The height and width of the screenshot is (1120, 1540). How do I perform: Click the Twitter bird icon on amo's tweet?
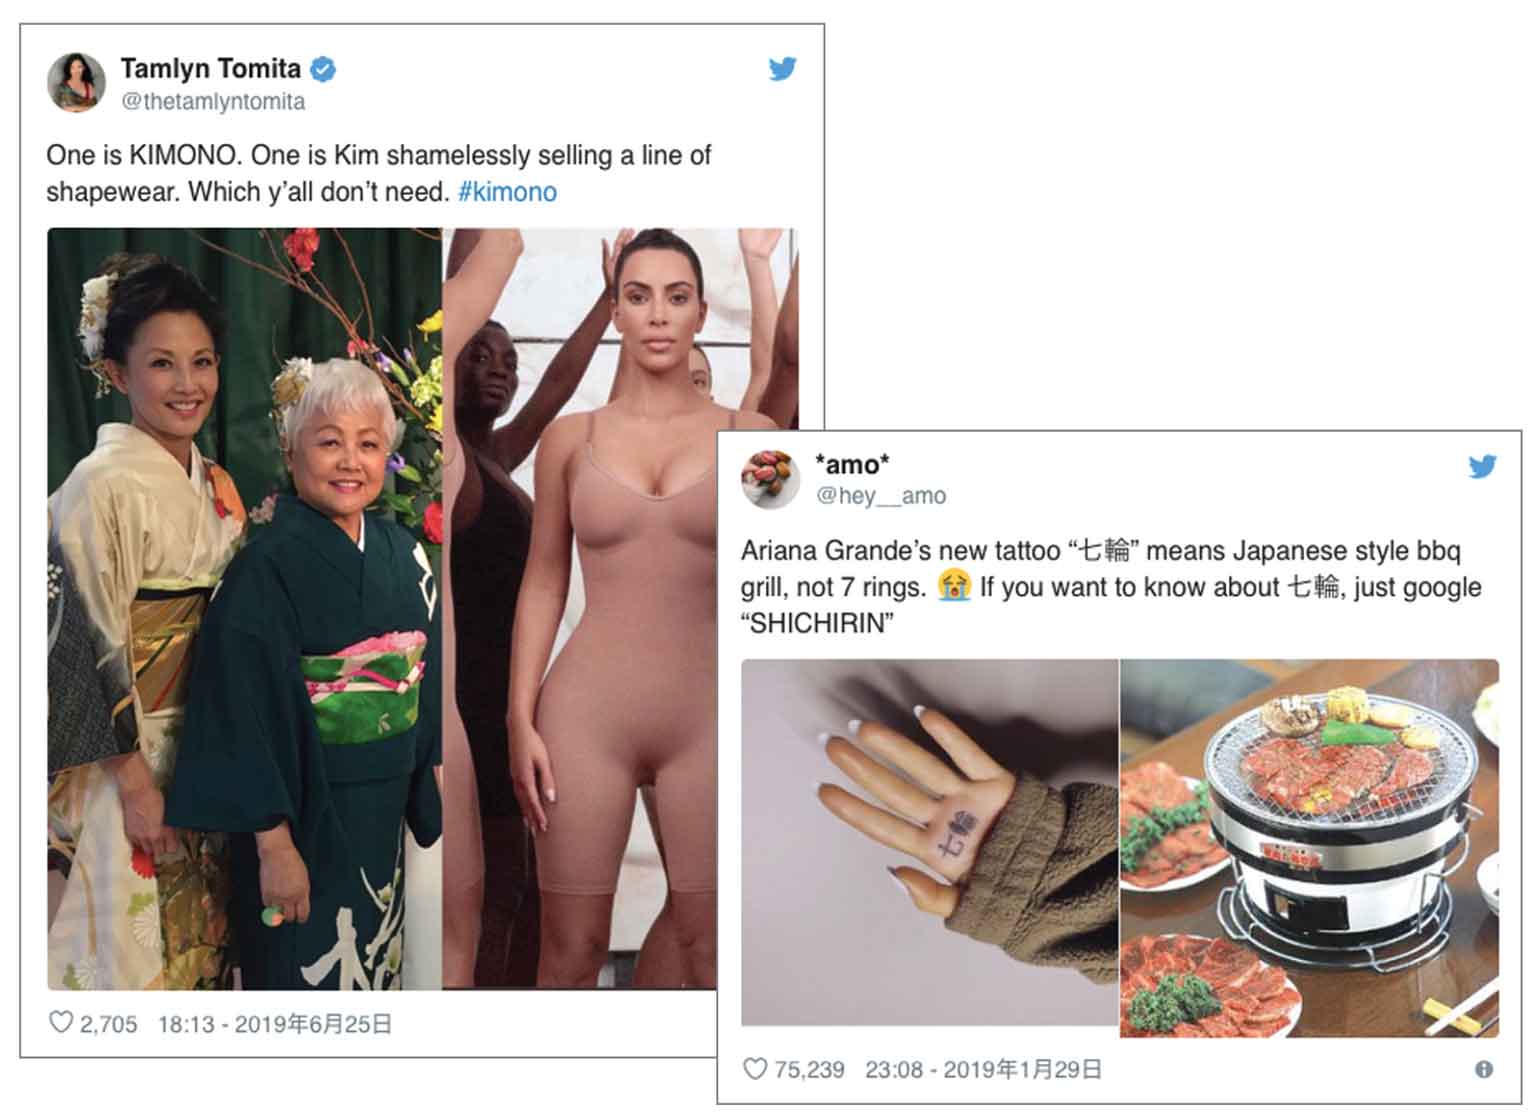coord(1482,466)
